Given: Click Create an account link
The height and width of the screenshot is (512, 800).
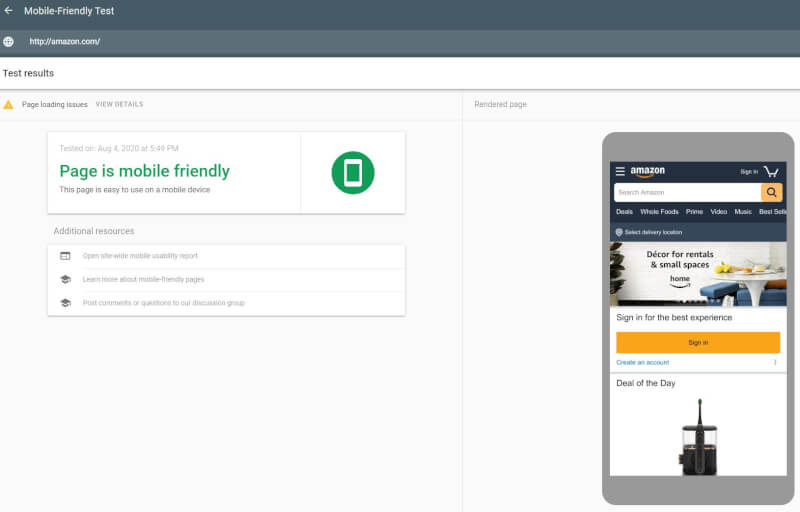Looking at the screenshot, I should (642, 363).
